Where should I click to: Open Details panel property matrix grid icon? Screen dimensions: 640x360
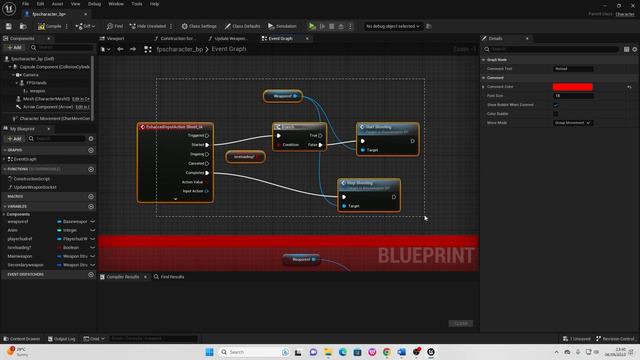tap(626, 49)
